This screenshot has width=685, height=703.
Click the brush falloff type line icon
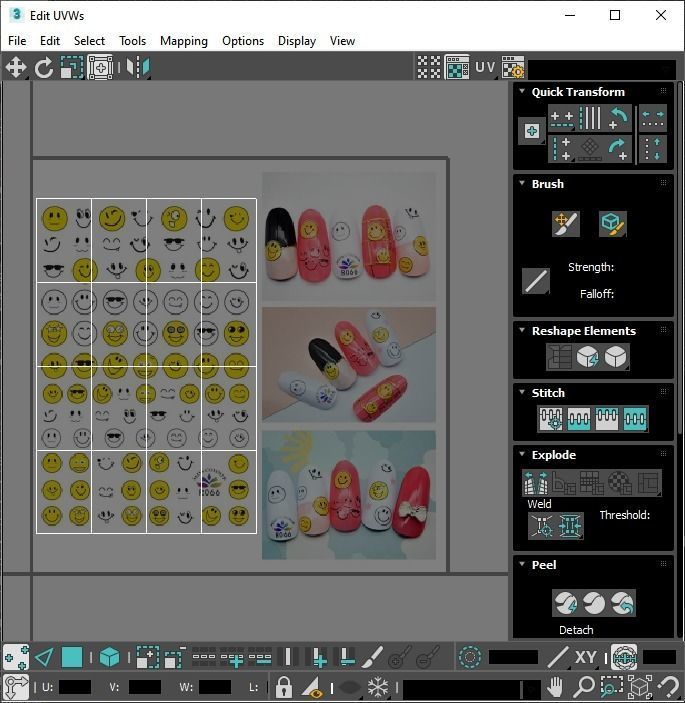point(536,281)
